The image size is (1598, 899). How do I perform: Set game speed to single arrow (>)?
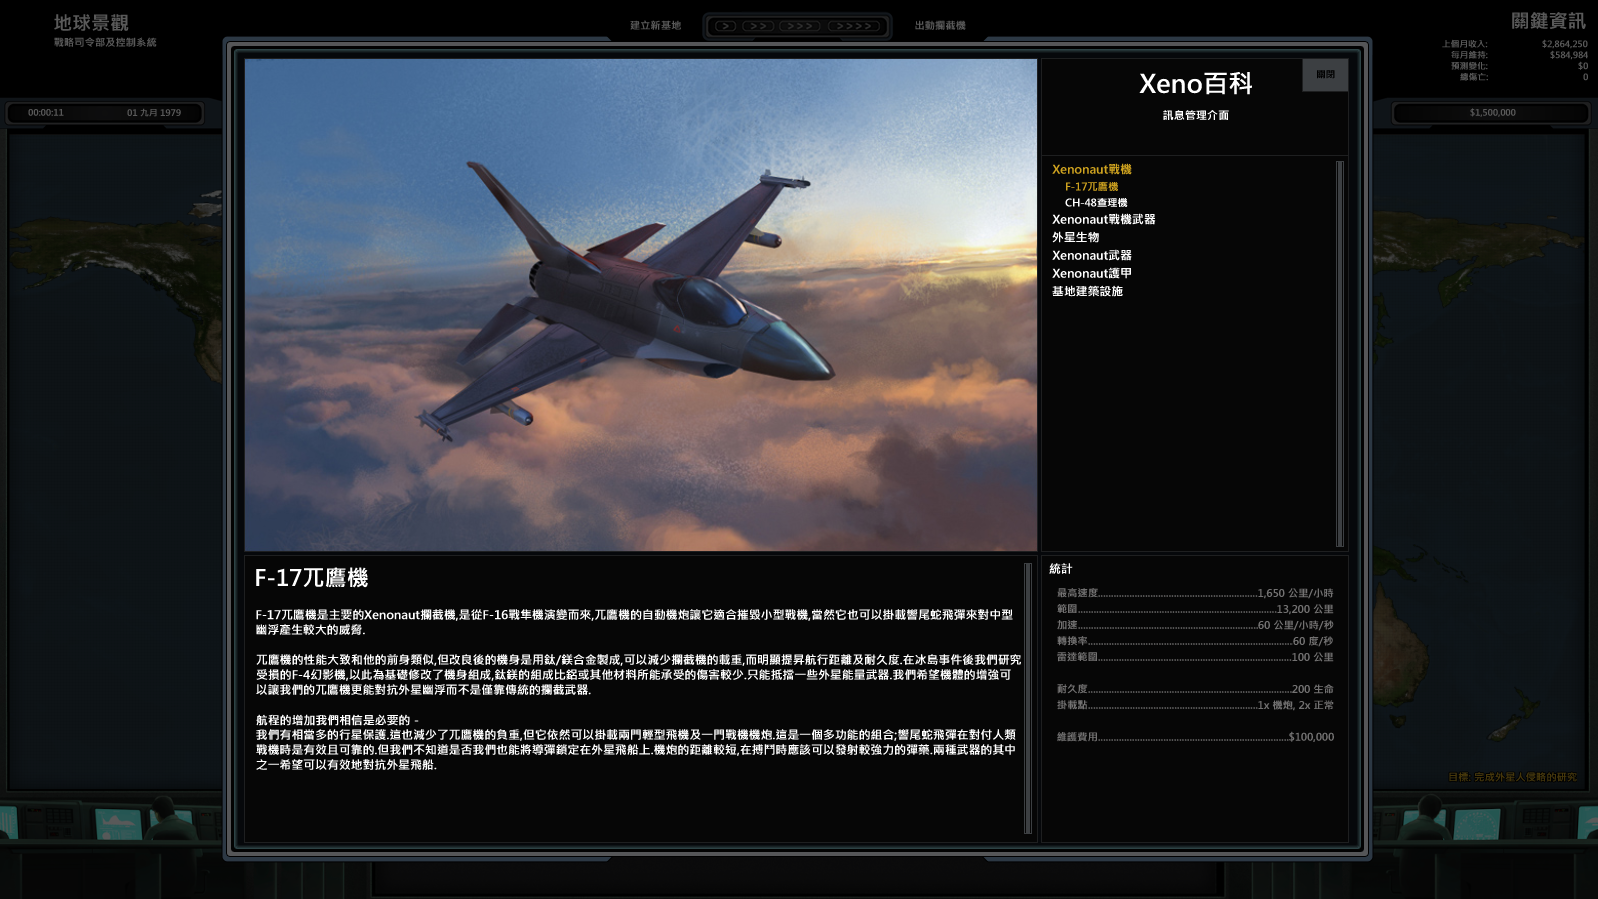[x=726, y=26]
